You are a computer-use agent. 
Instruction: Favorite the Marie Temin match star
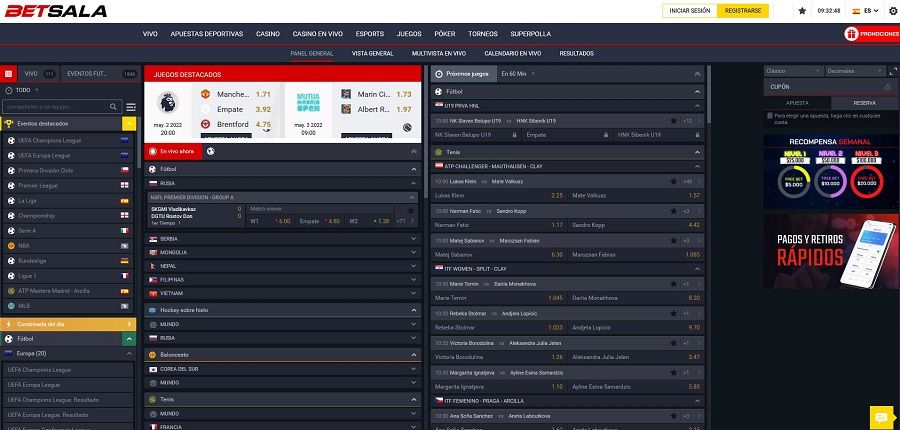coord(673,284)
